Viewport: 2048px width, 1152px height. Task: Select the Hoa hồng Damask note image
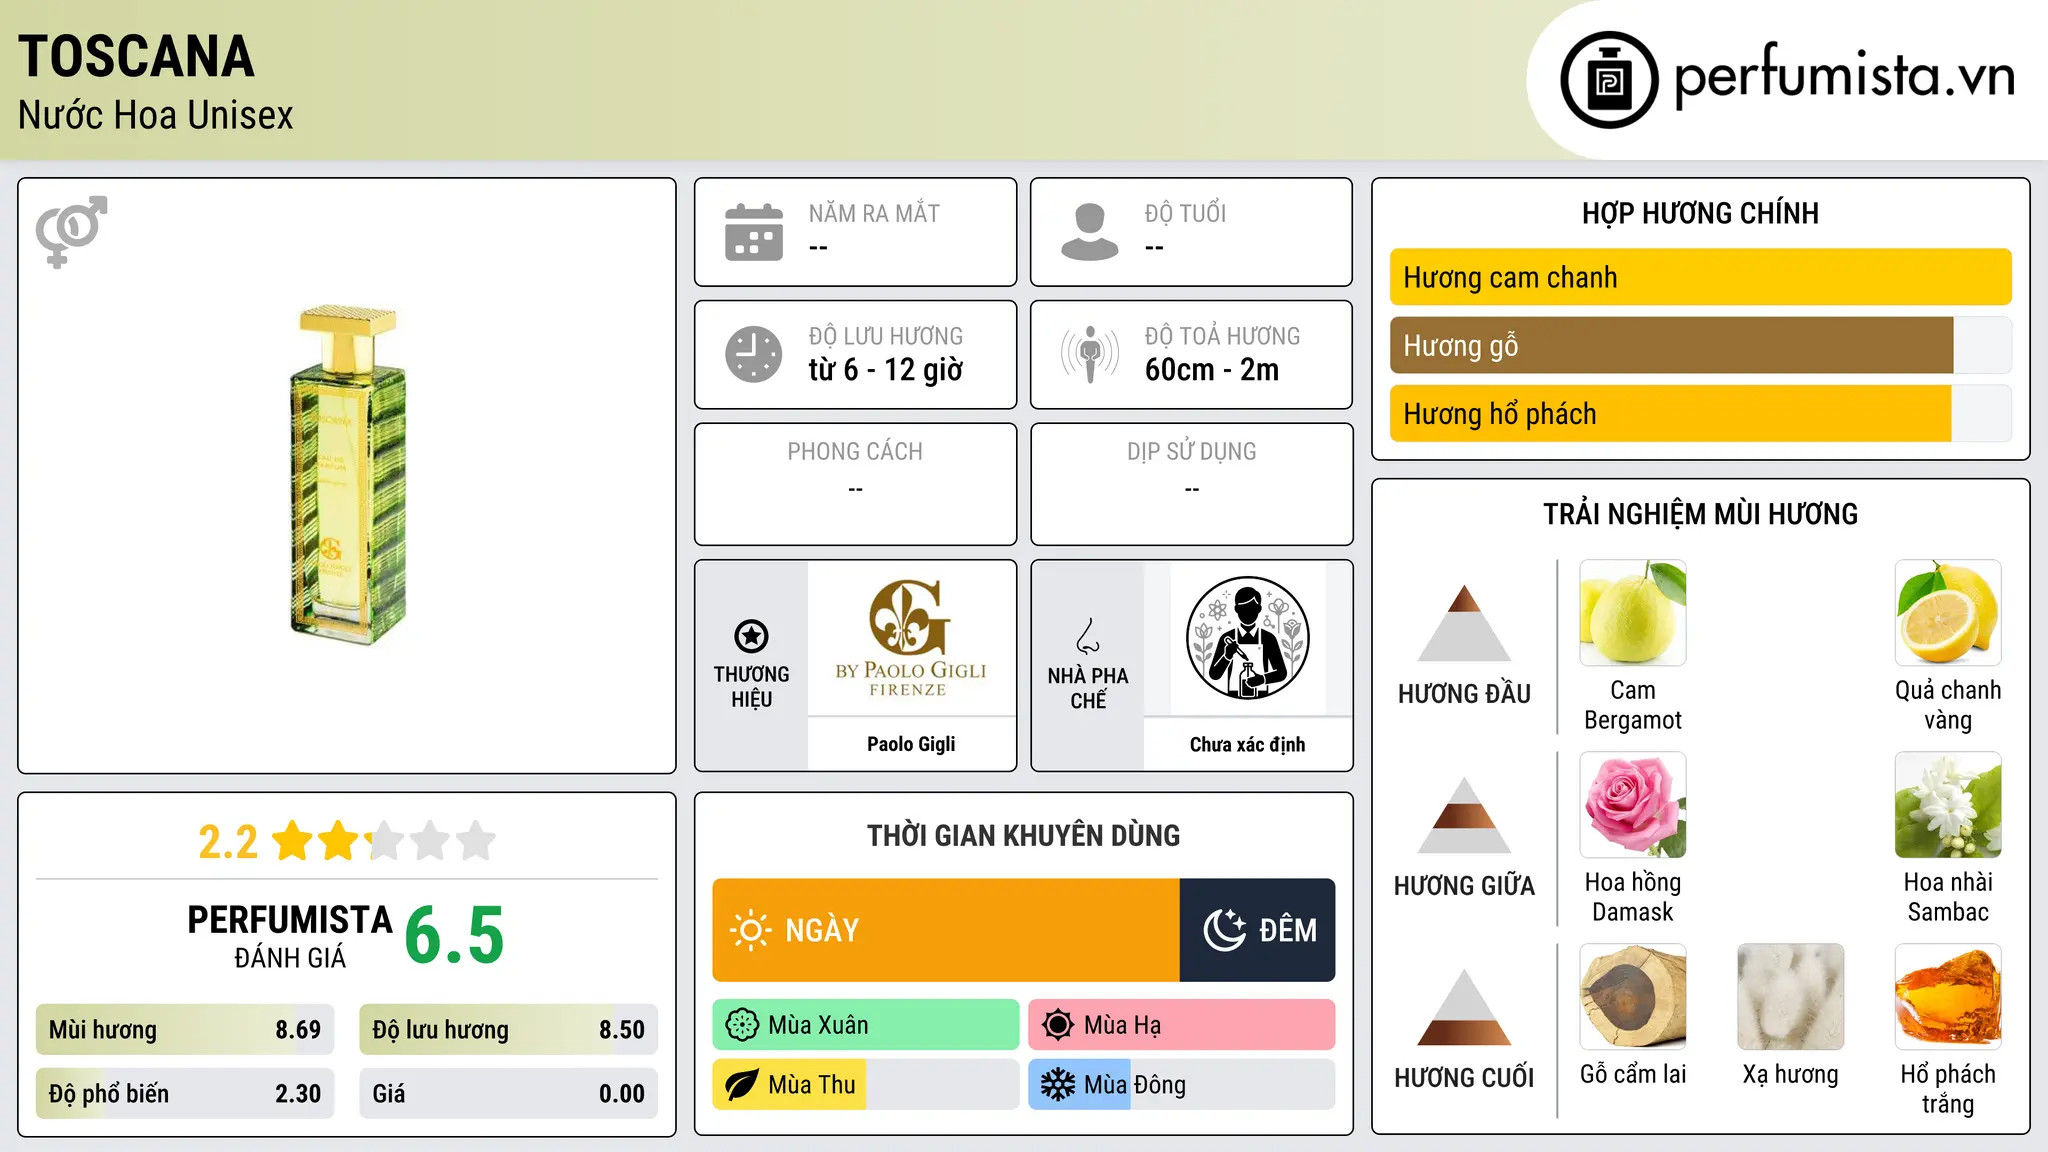click(1633, 805)
